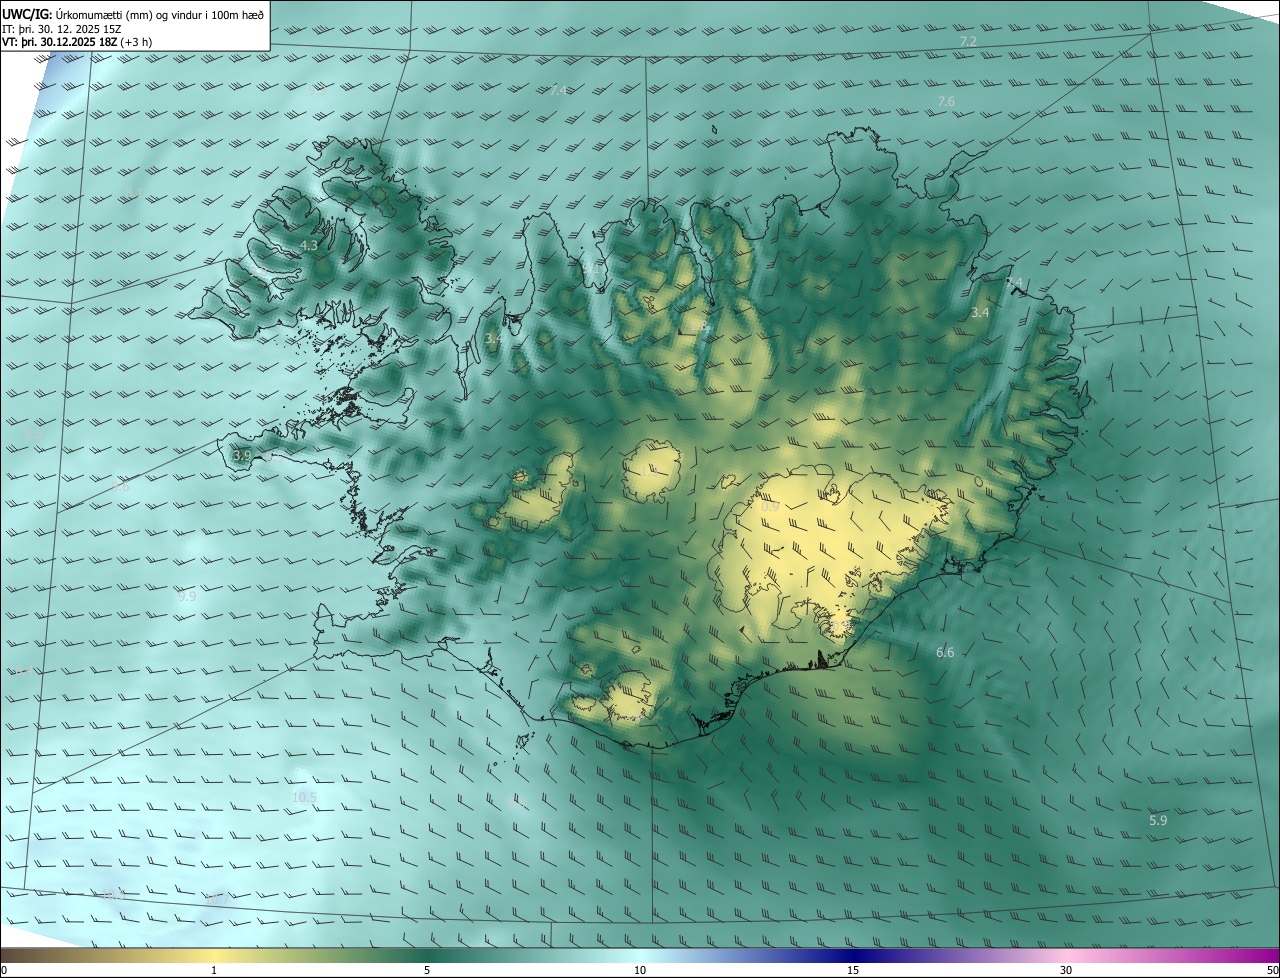
Task: Click the 0 tick on the color scale
Action: click(x=4, y=970)
